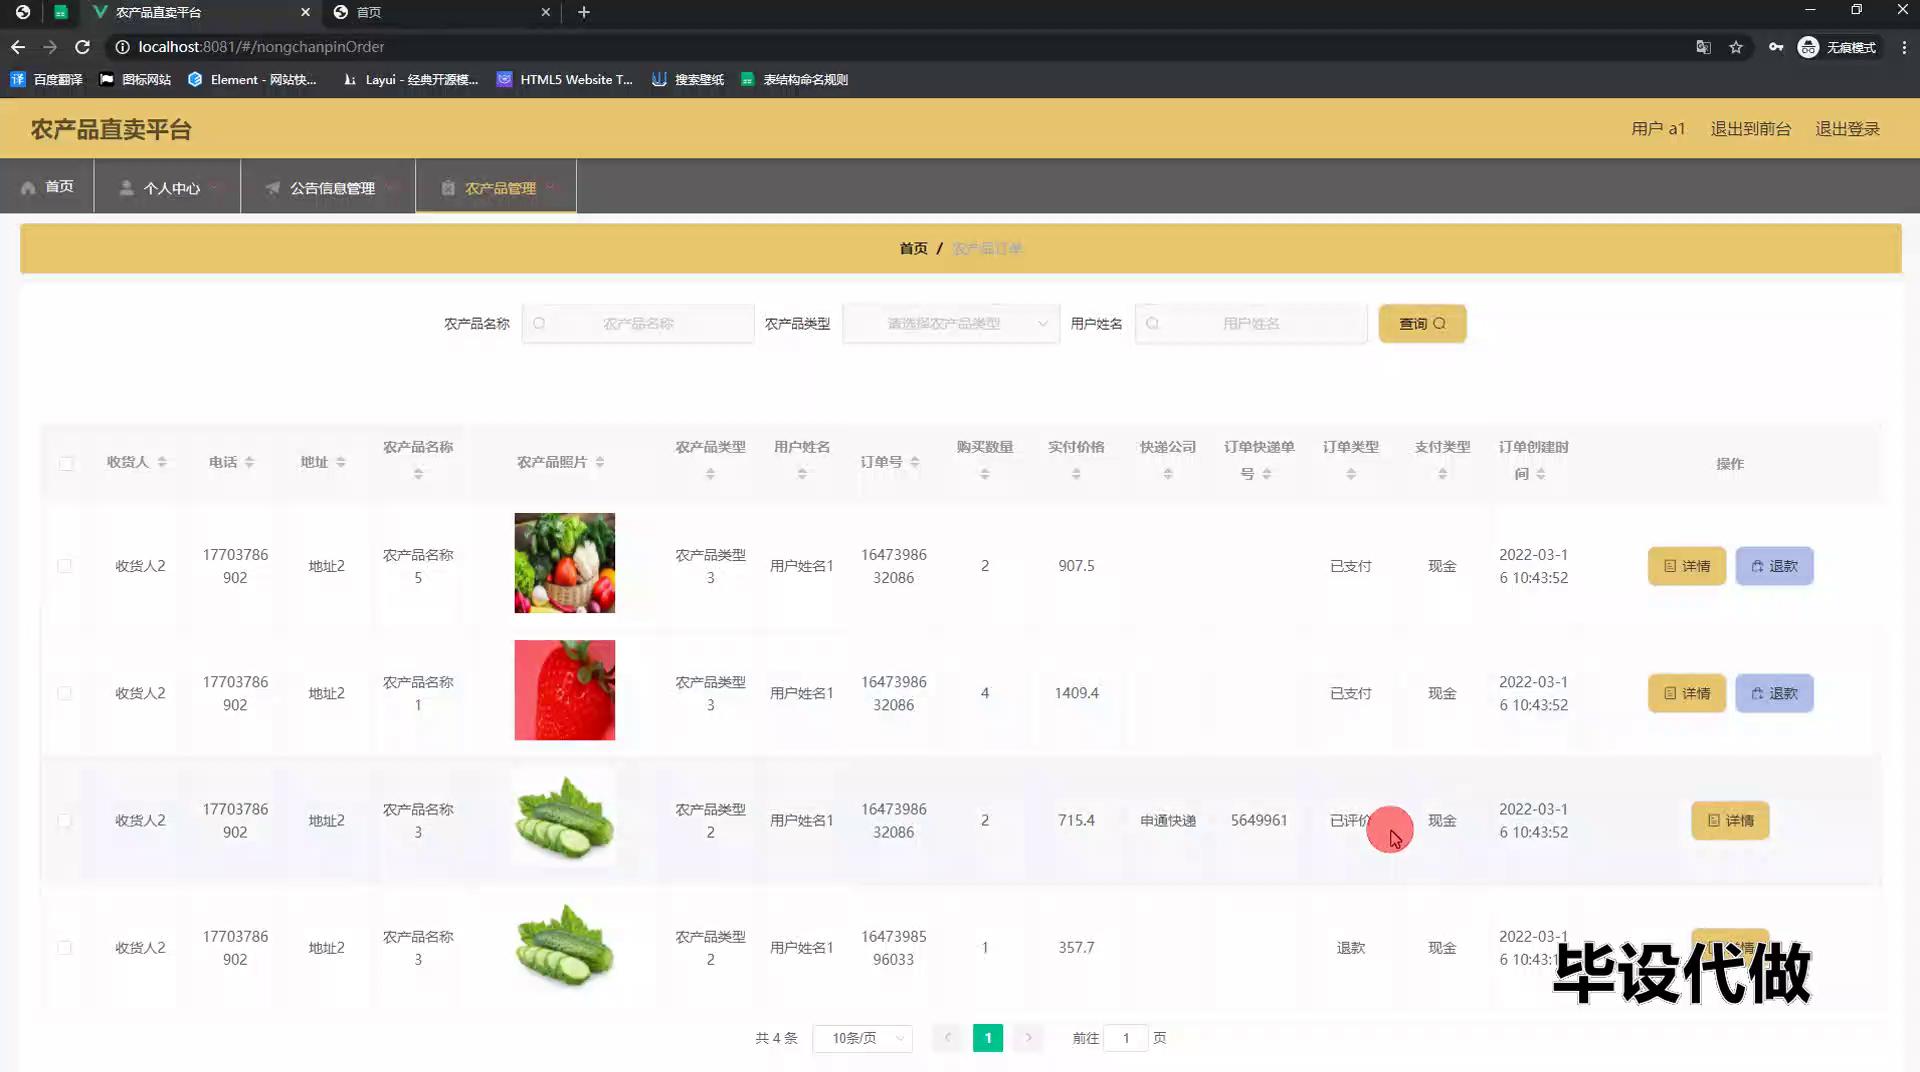
Task: Click sort arrows on 收货人 column
Action: coord(162,462)
